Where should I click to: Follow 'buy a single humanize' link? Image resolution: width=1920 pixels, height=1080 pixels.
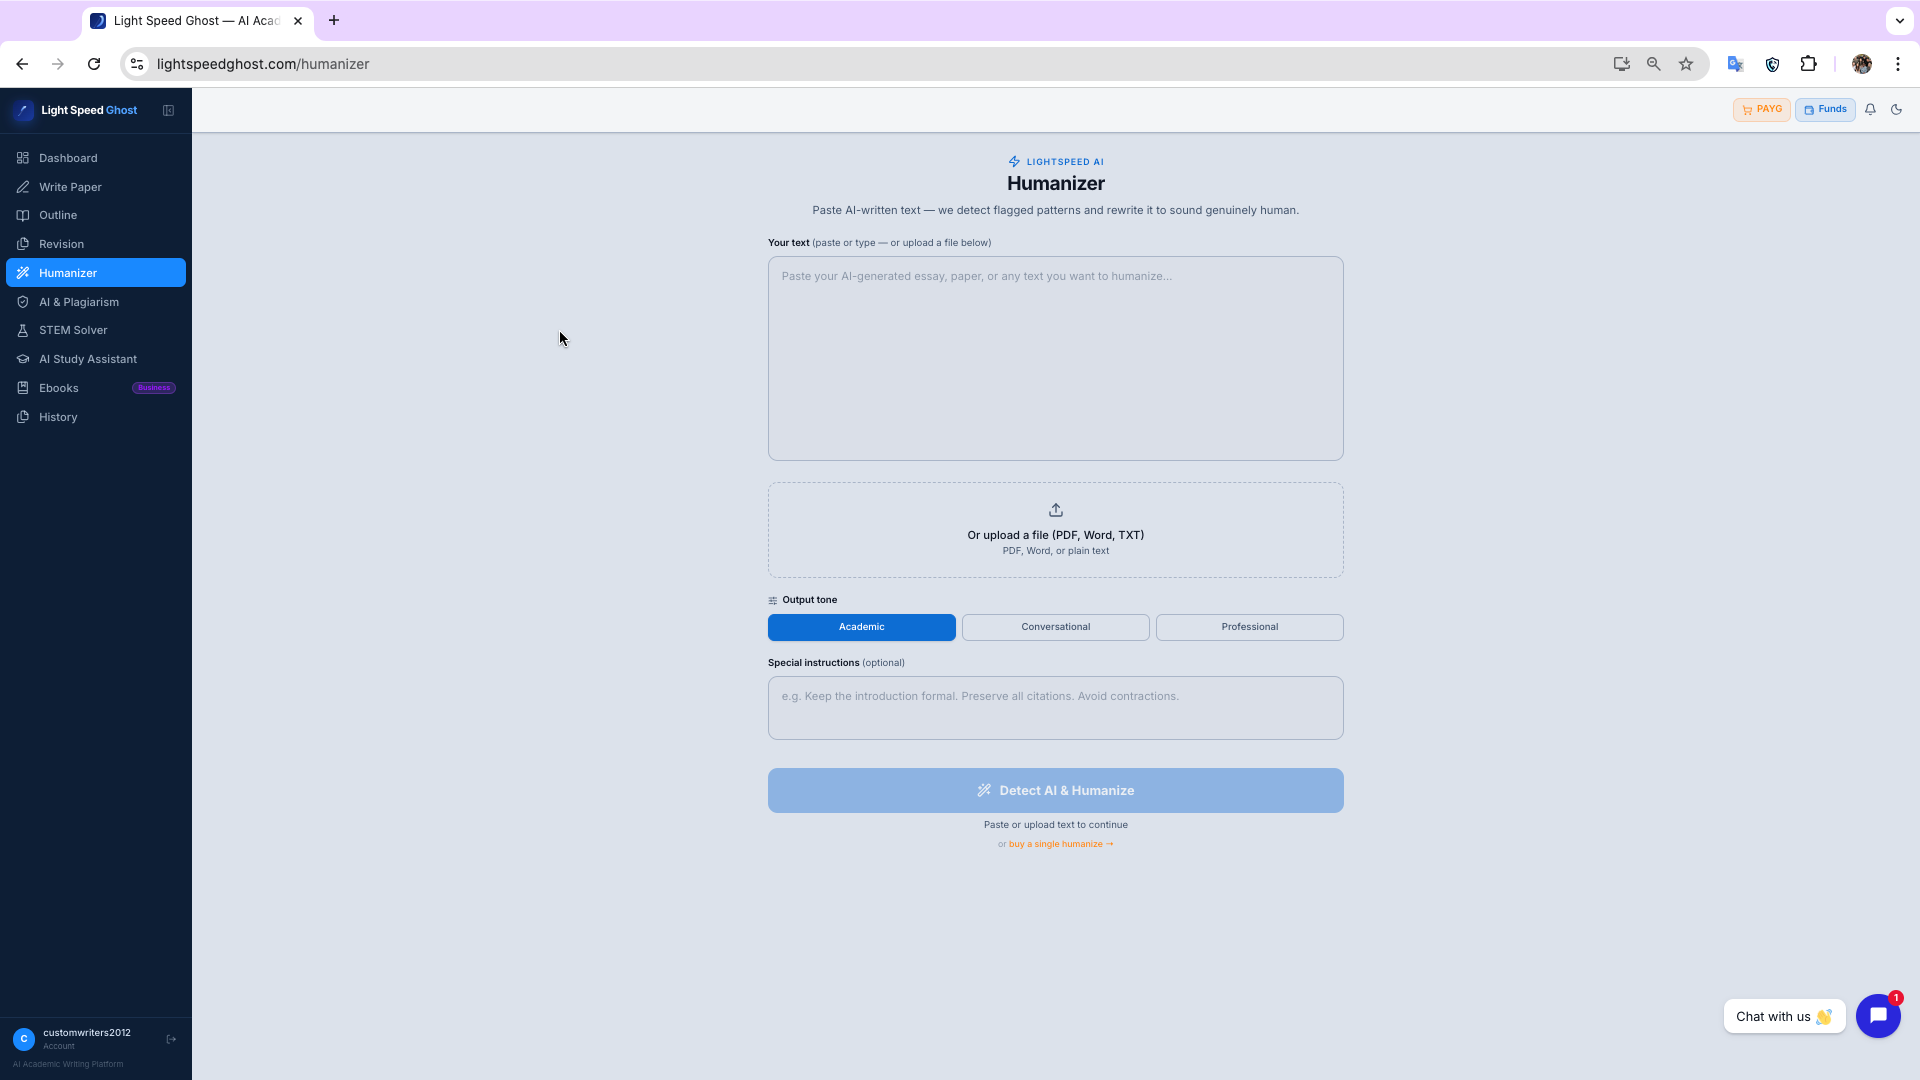1061,844
